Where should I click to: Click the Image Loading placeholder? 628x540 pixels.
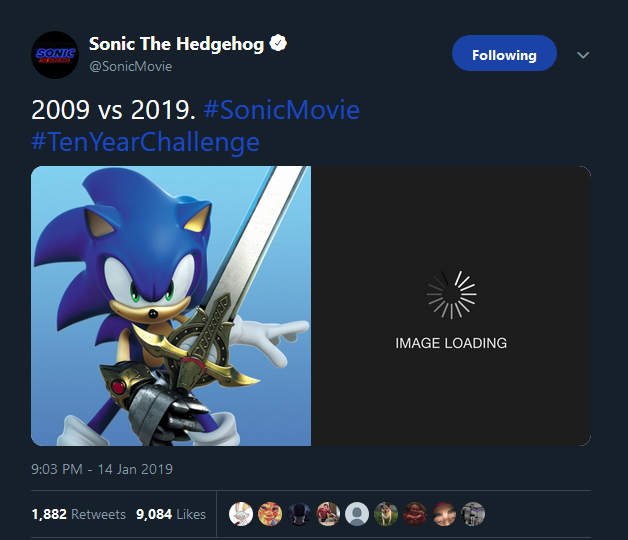click(451, 305)
